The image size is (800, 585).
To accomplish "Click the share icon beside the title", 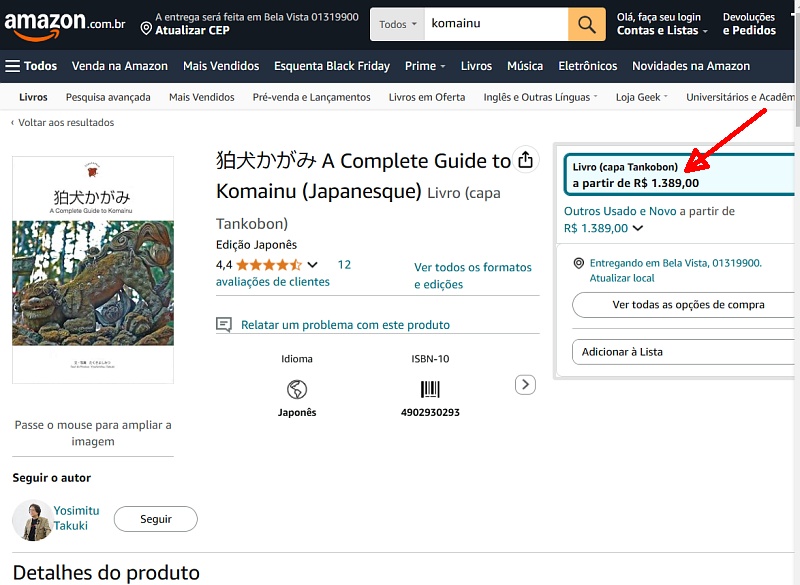I will [x=525, y=160].
